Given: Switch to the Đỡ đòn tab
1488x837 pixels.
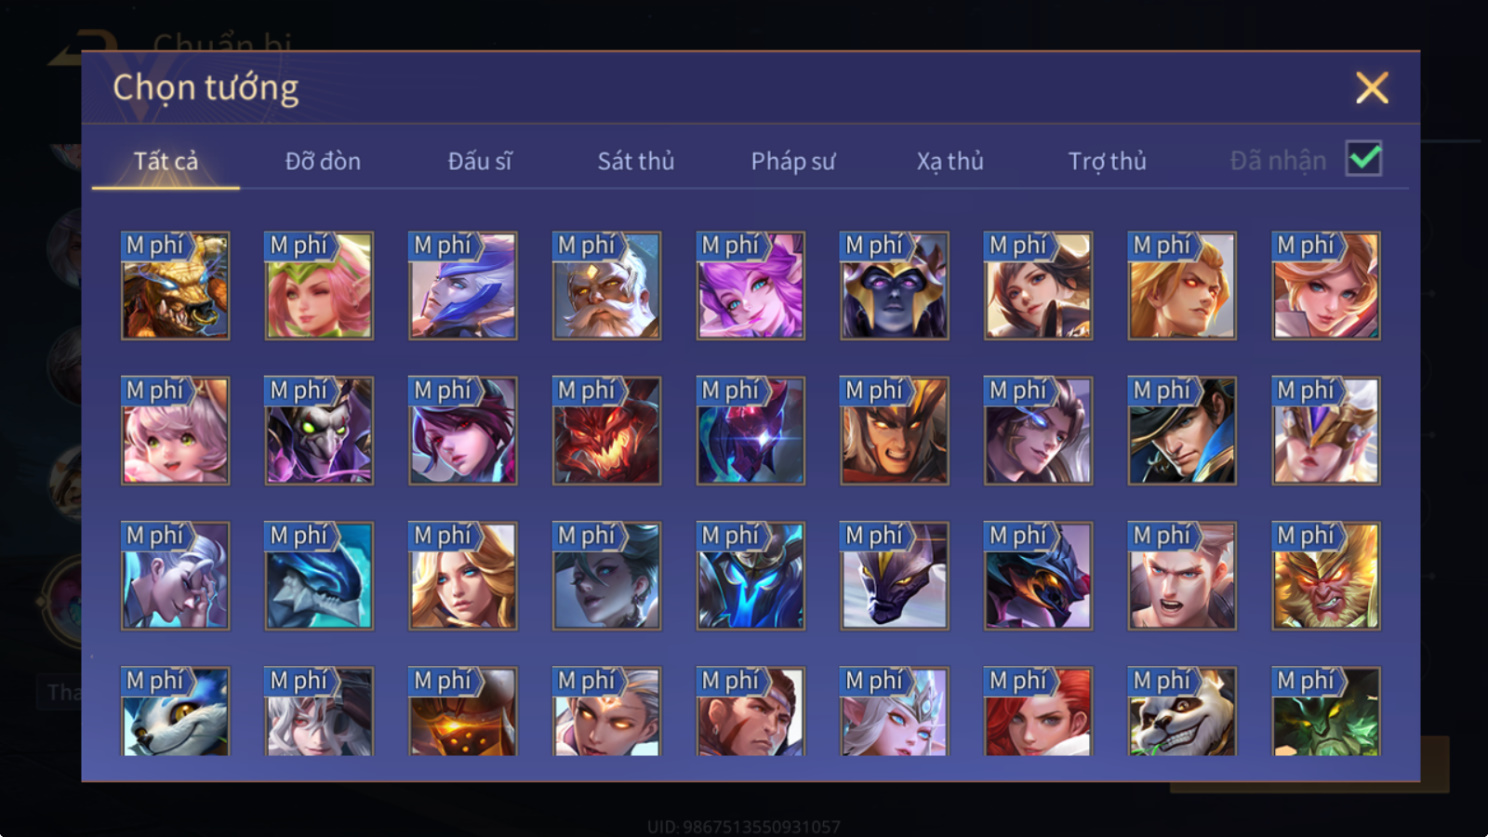Looking at the screenshot, I should pos(323,161).
